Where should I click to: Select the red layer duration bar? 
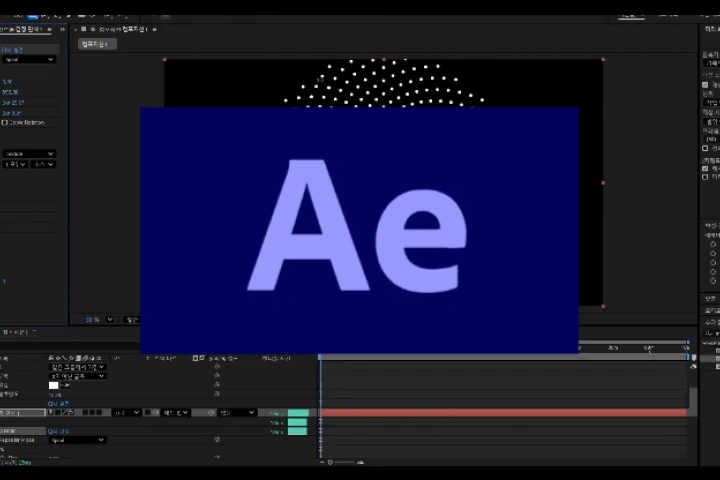click(503, 413)
